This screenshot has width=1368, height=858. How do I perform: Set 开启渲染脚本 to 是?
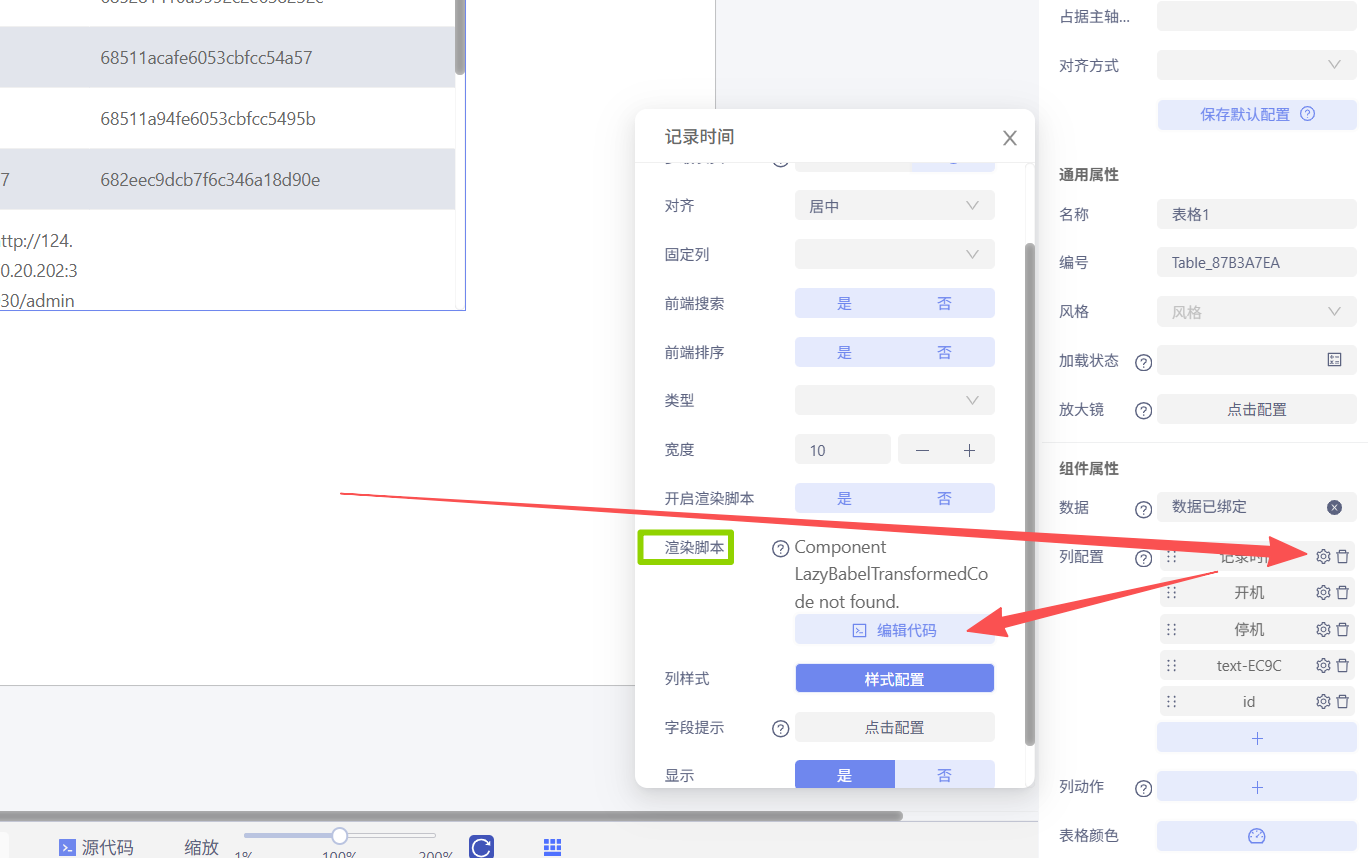[845, 499]
